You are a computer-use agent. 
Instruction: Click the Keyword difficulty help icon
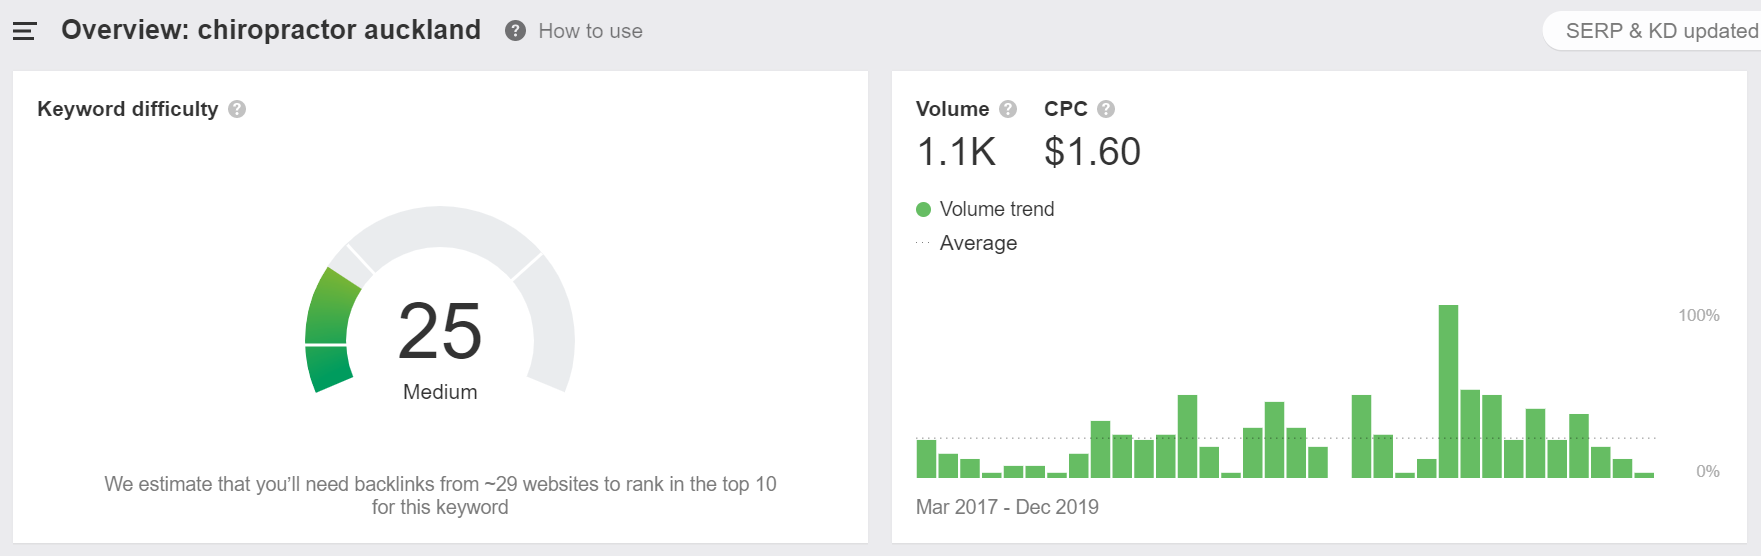(237, 109)
